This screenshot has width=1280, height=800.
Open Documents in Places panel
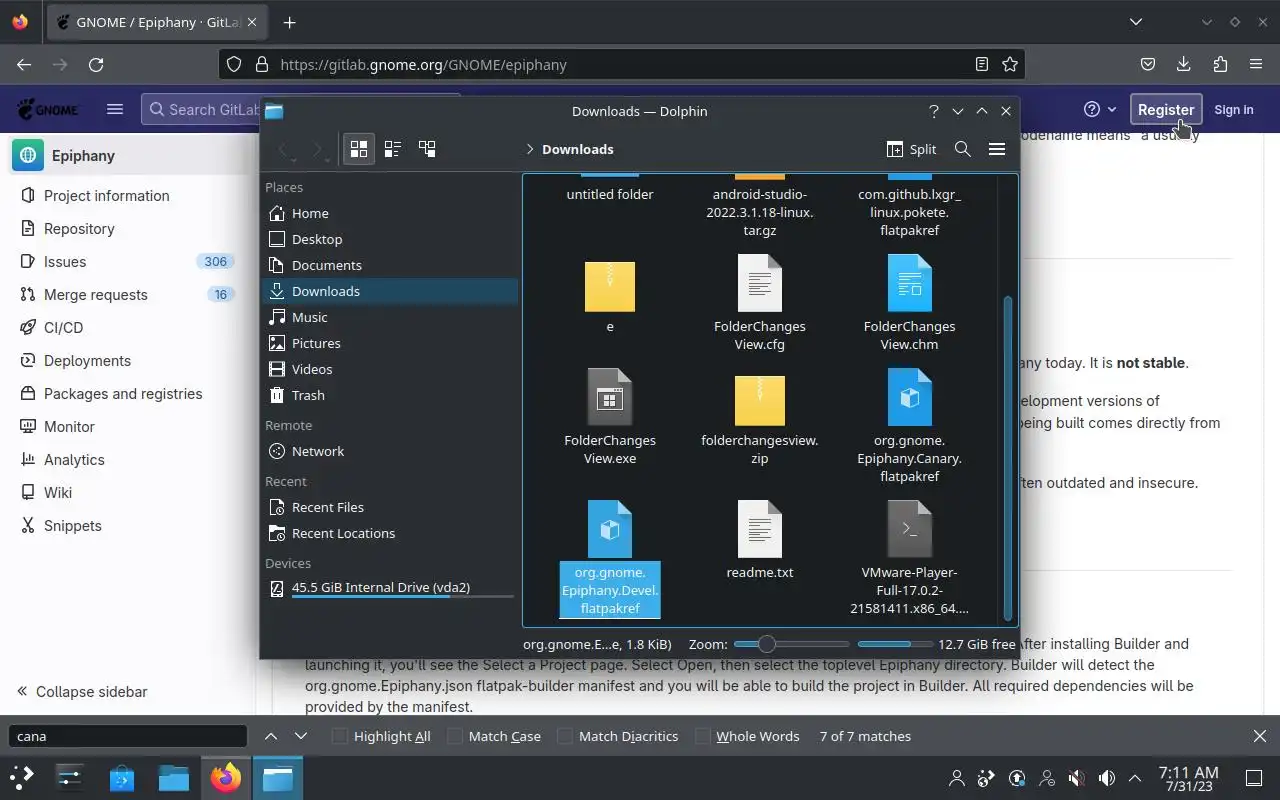tap(390, 265)
